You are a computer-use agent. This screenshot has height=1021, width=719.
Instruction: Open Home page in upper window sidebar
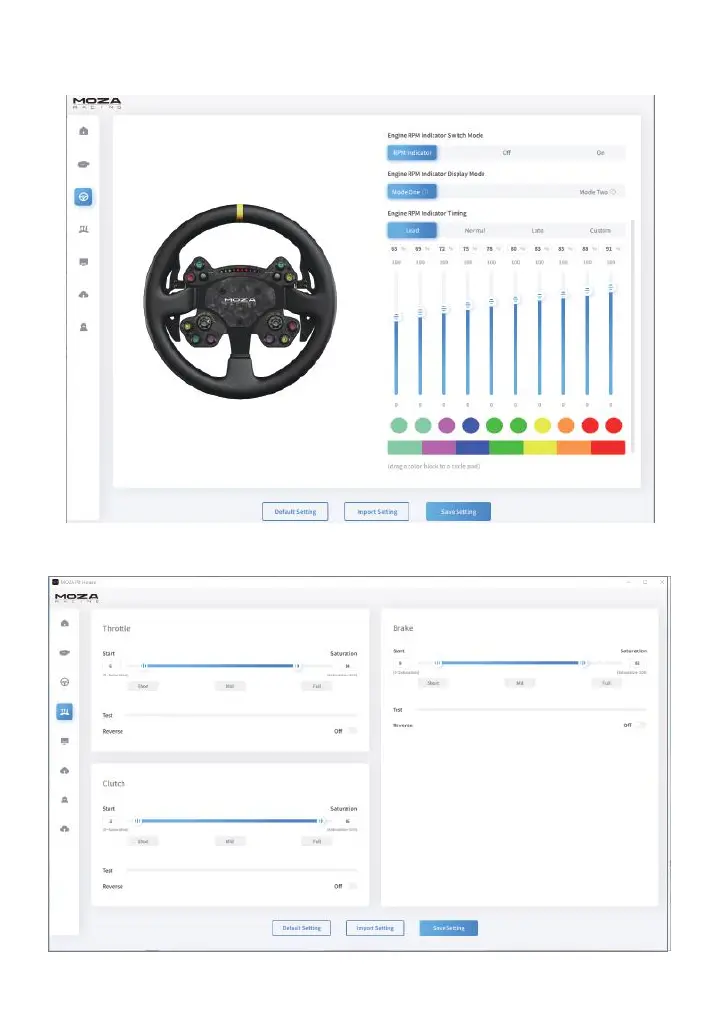83,131
